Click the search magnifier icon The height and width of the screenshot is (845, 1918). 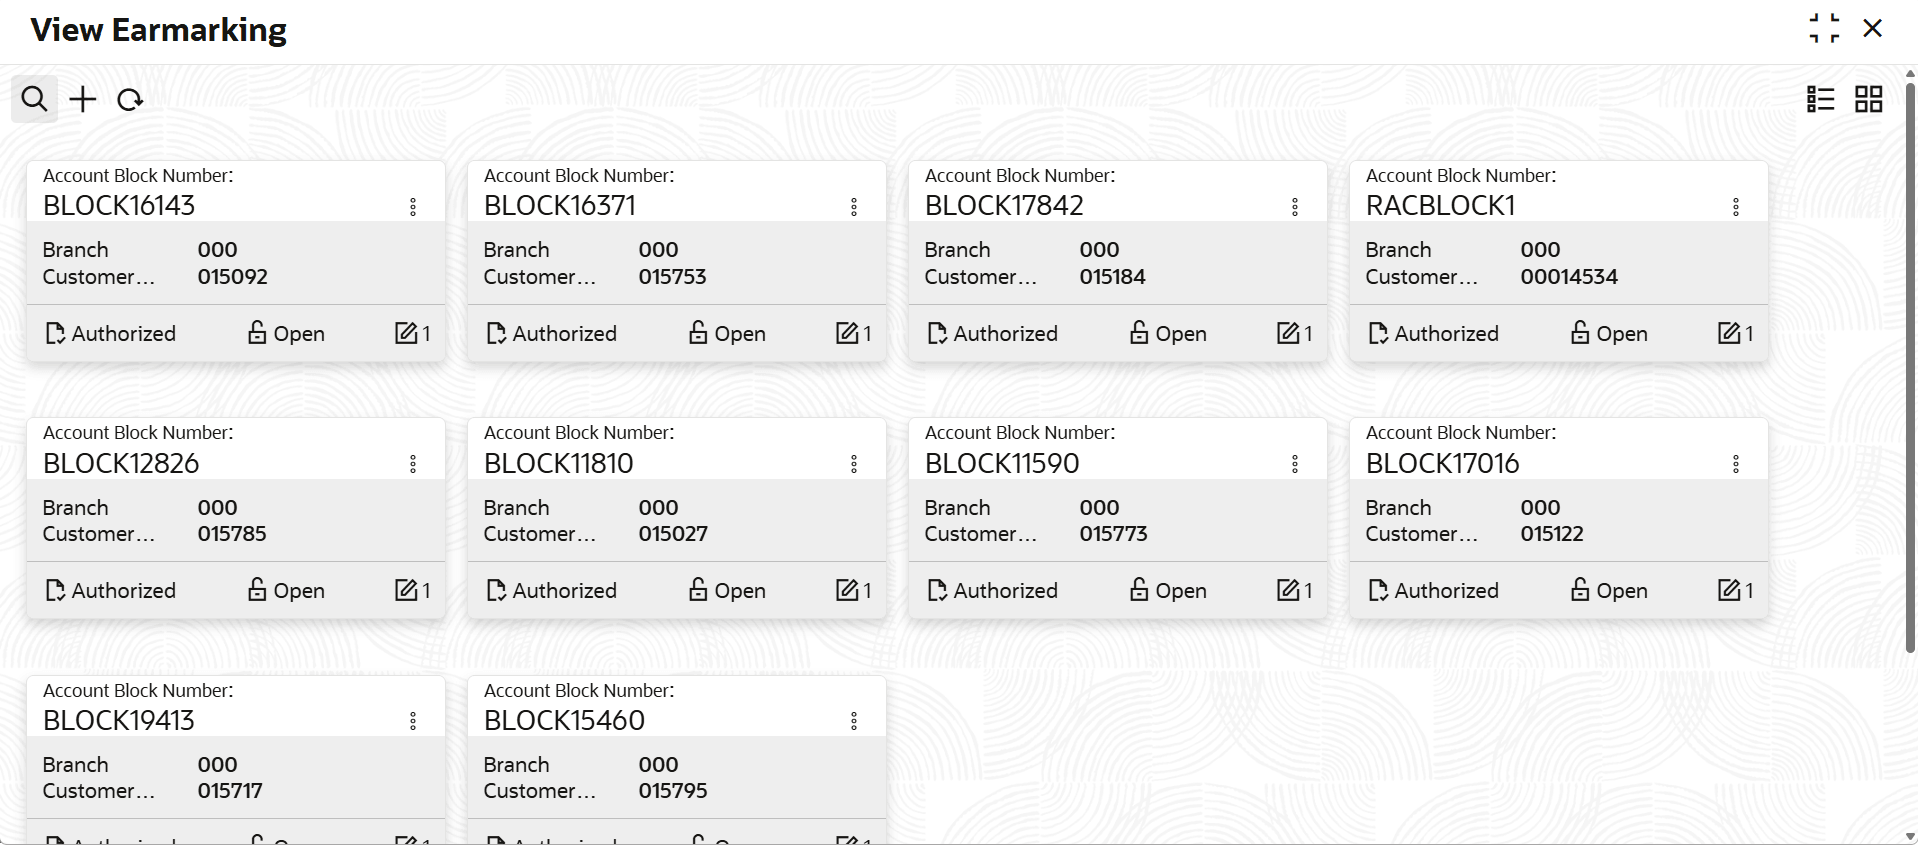pyautogui.click(x=34, y=99)
